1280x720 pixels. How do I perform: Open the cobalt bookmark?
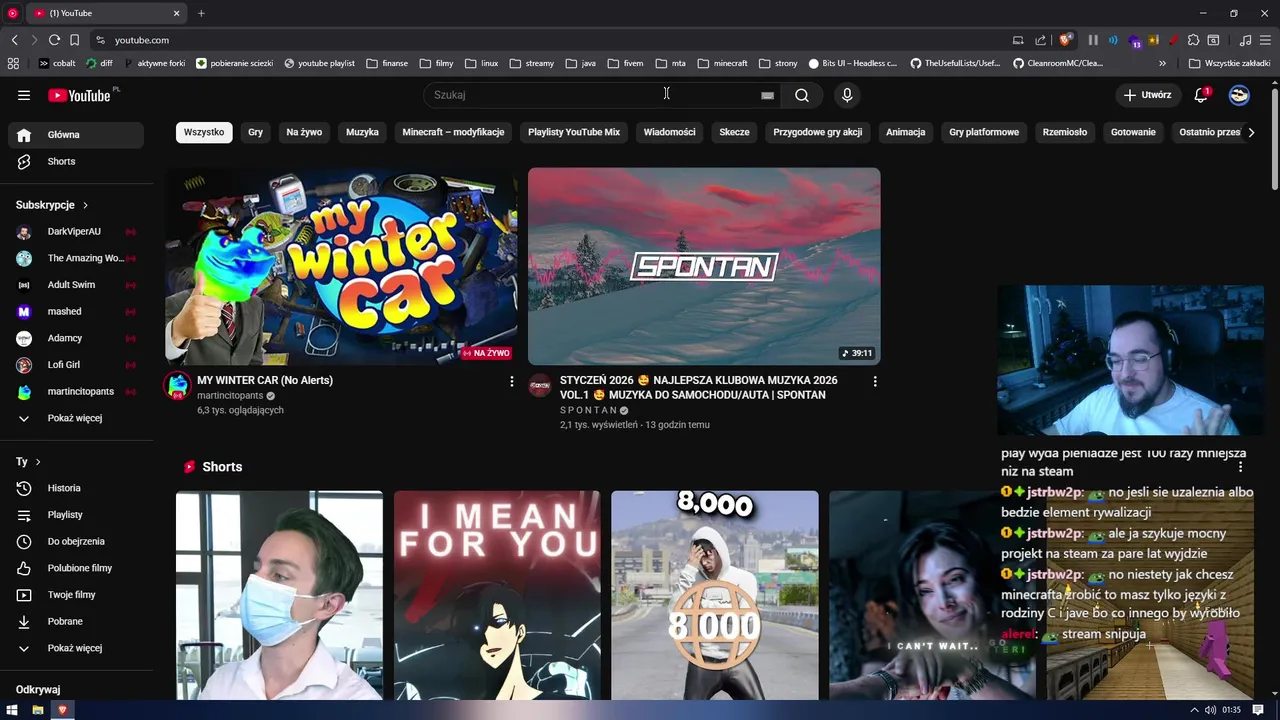click(57, 63)
